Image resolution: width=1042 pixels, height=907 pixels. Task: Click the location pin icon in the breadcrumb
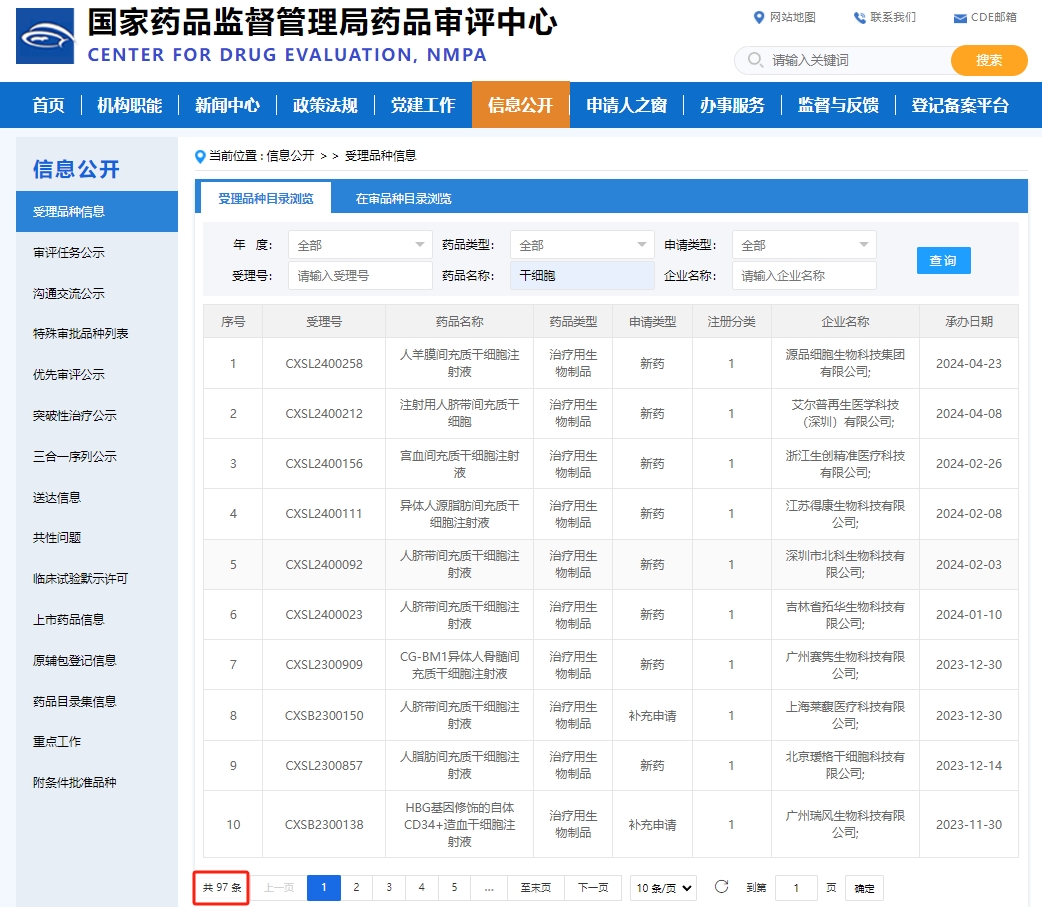tap(199, 155)
